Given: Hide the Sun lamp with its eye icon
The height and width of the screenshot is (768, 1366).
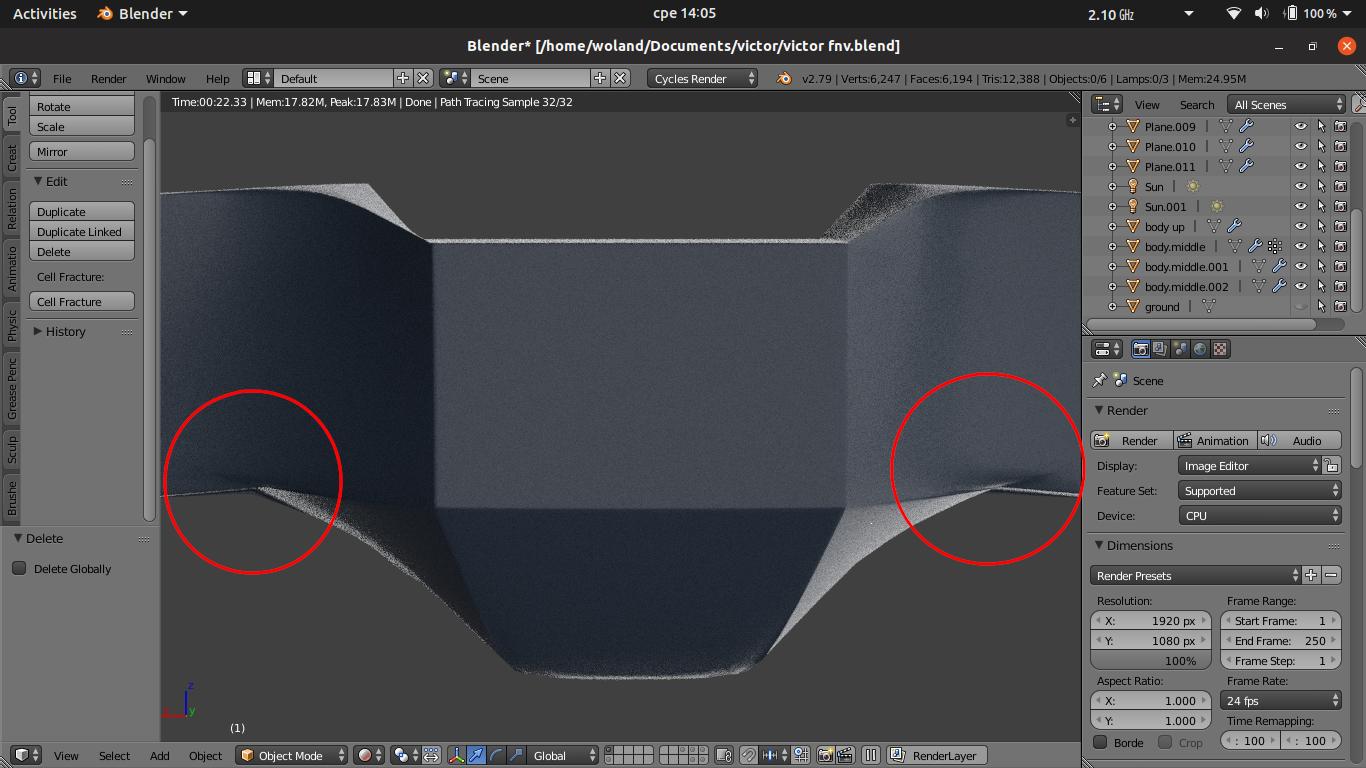Looking at the screenshot, I should coord(1301,187).
